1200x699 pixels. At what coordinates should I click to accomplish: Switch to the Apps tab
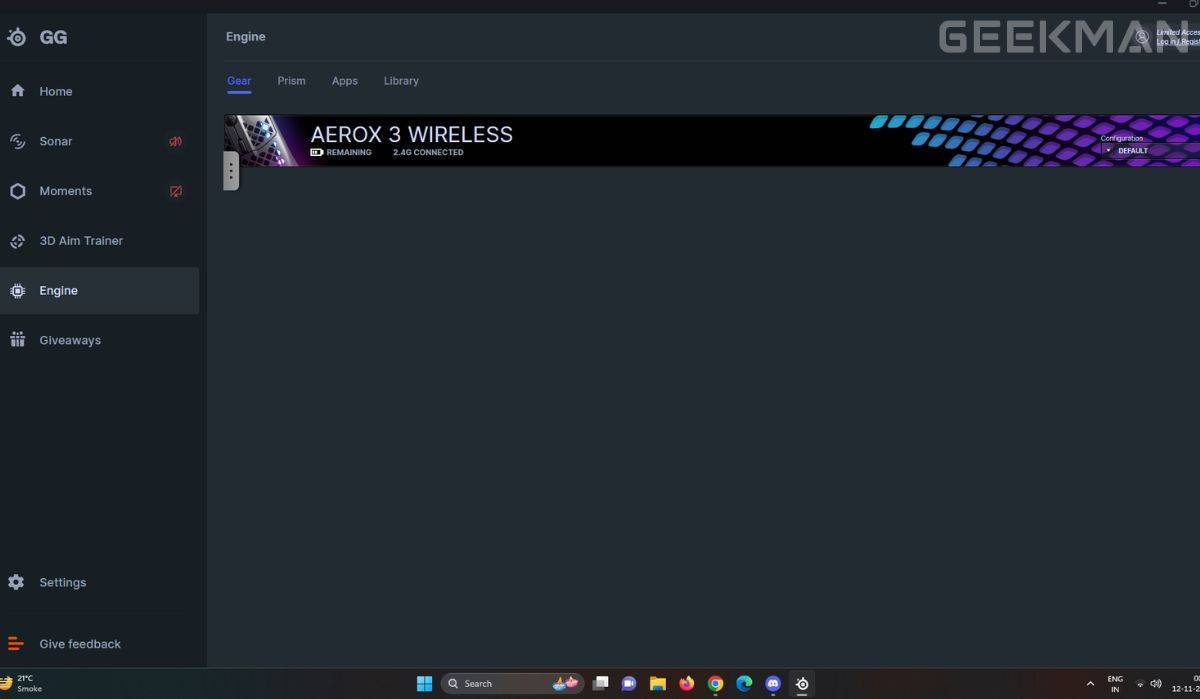(345, 81)
